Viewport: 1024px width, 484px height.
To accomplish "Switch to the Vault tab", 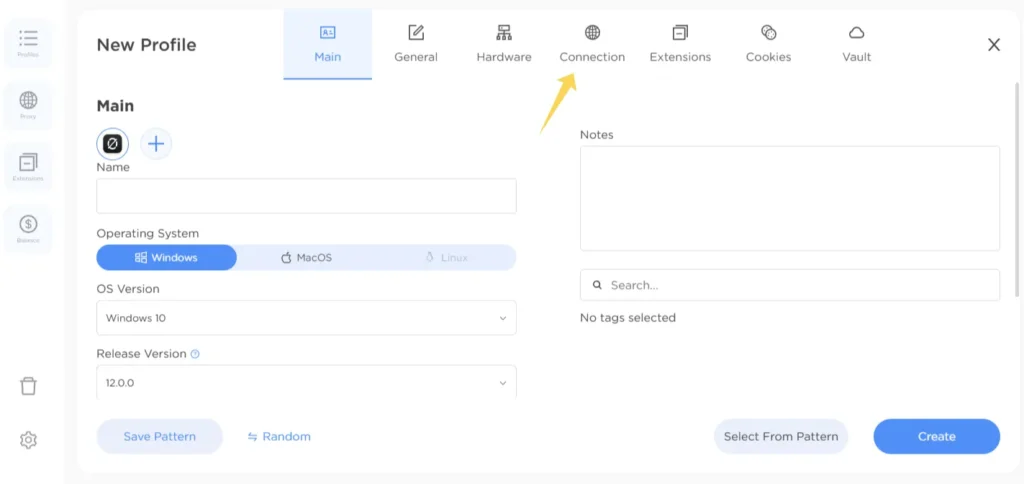I will (x=857, y=44).
